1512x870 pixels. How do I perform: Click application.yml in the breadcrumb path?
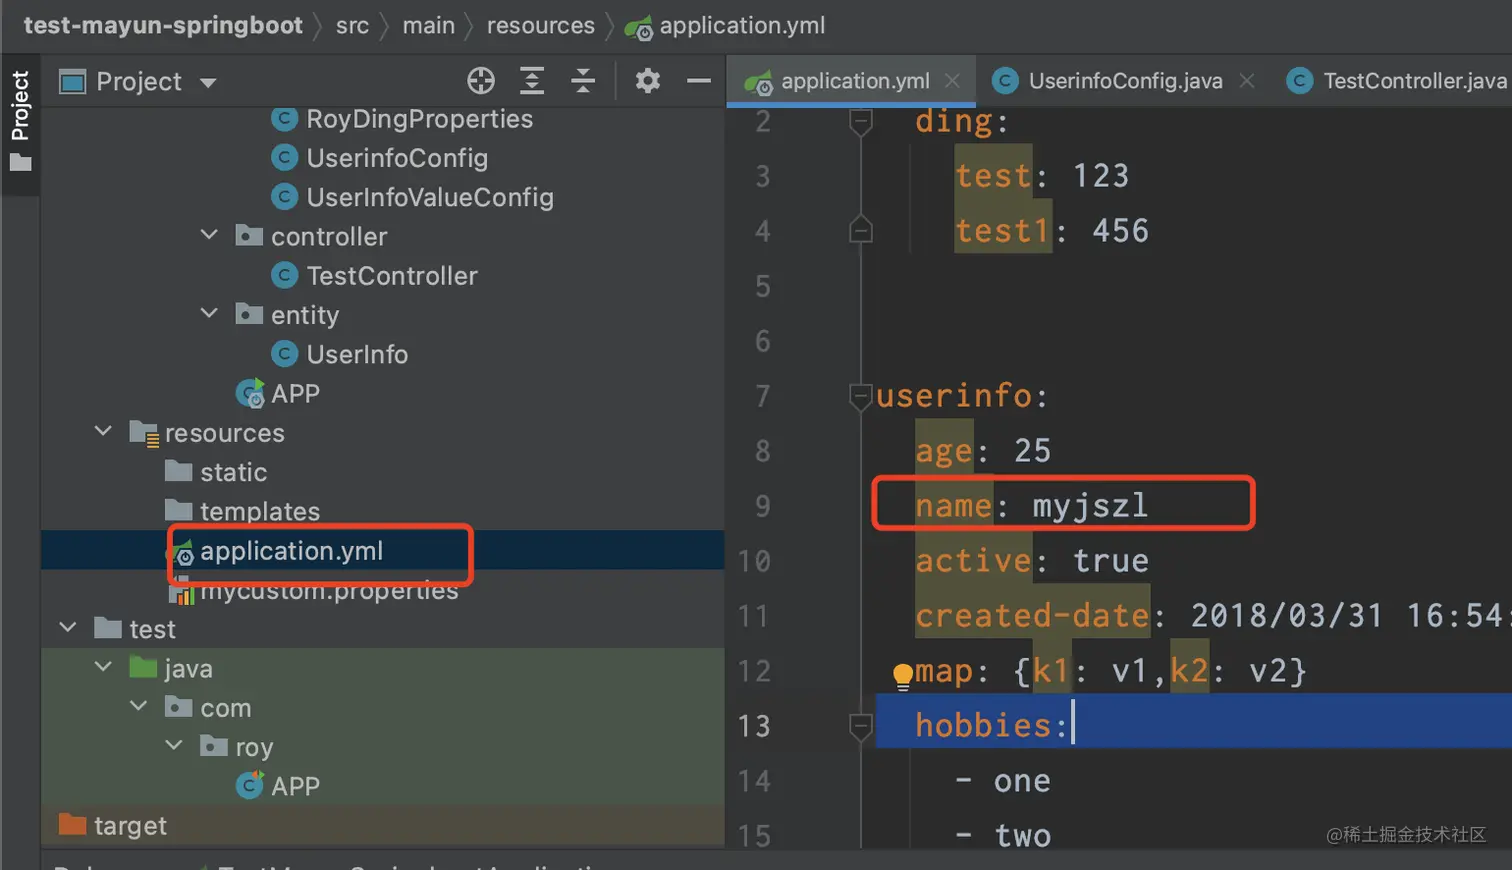point(742,26)
